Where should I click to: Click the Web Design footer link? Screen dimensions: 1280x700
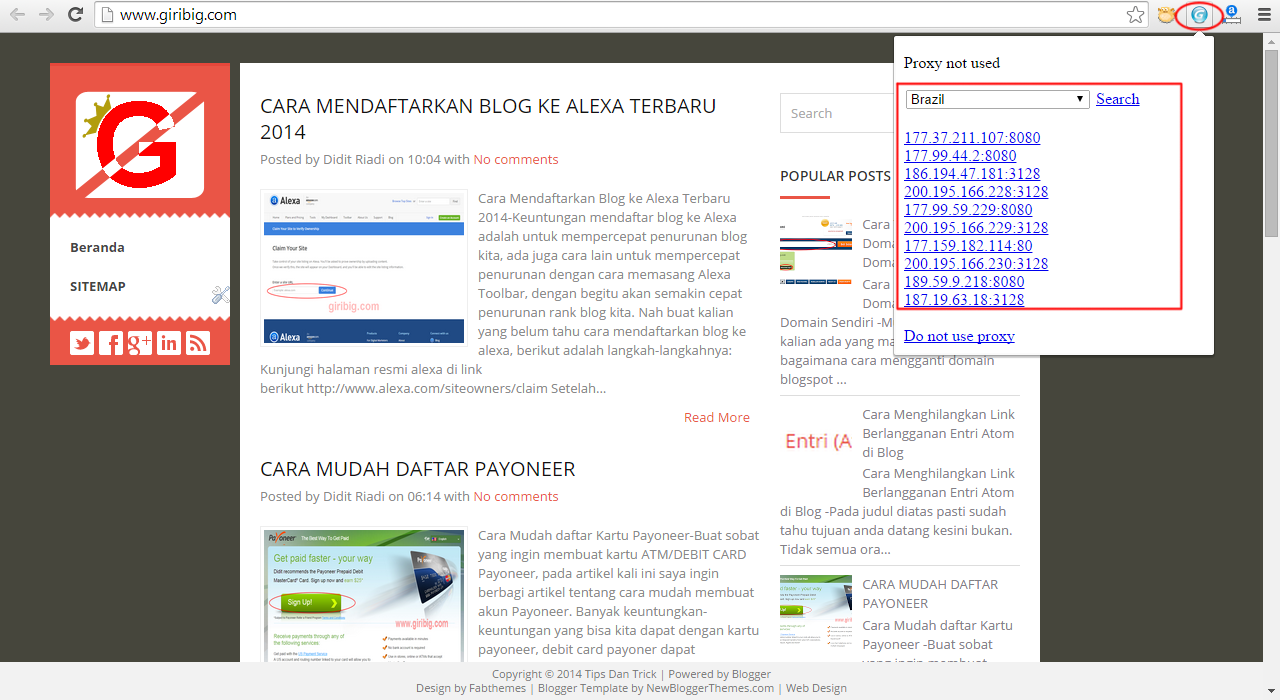[x=816, y=688]
